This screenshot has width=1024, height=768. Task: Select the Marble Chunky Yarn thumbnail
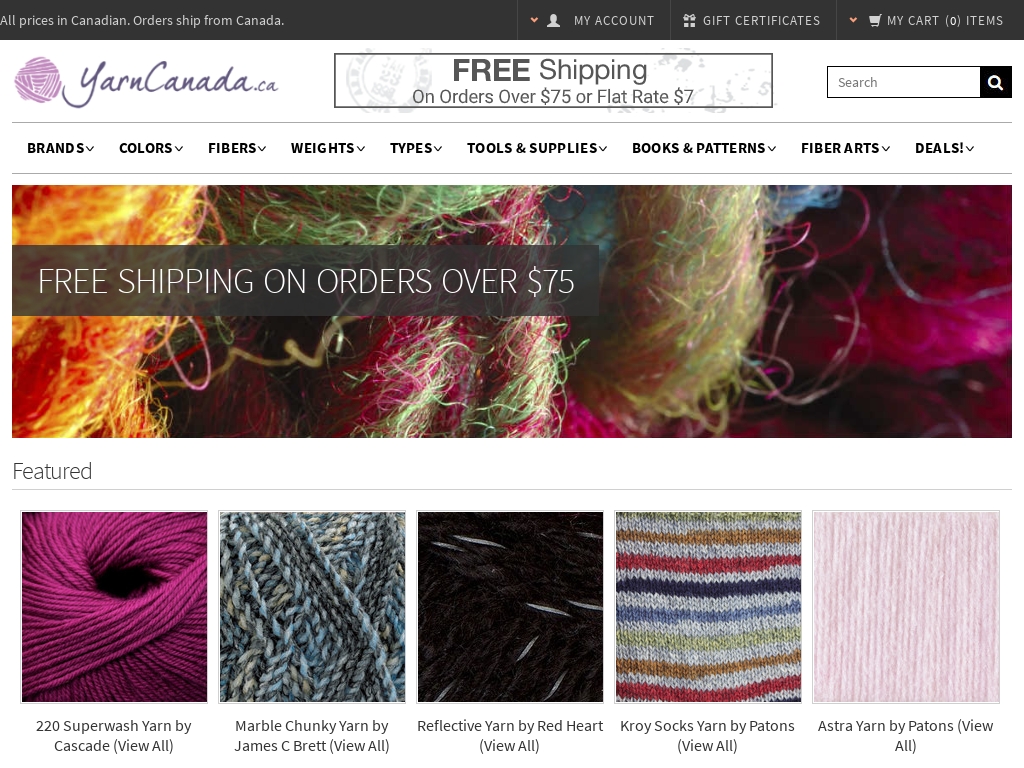click(x=312, y=607)
